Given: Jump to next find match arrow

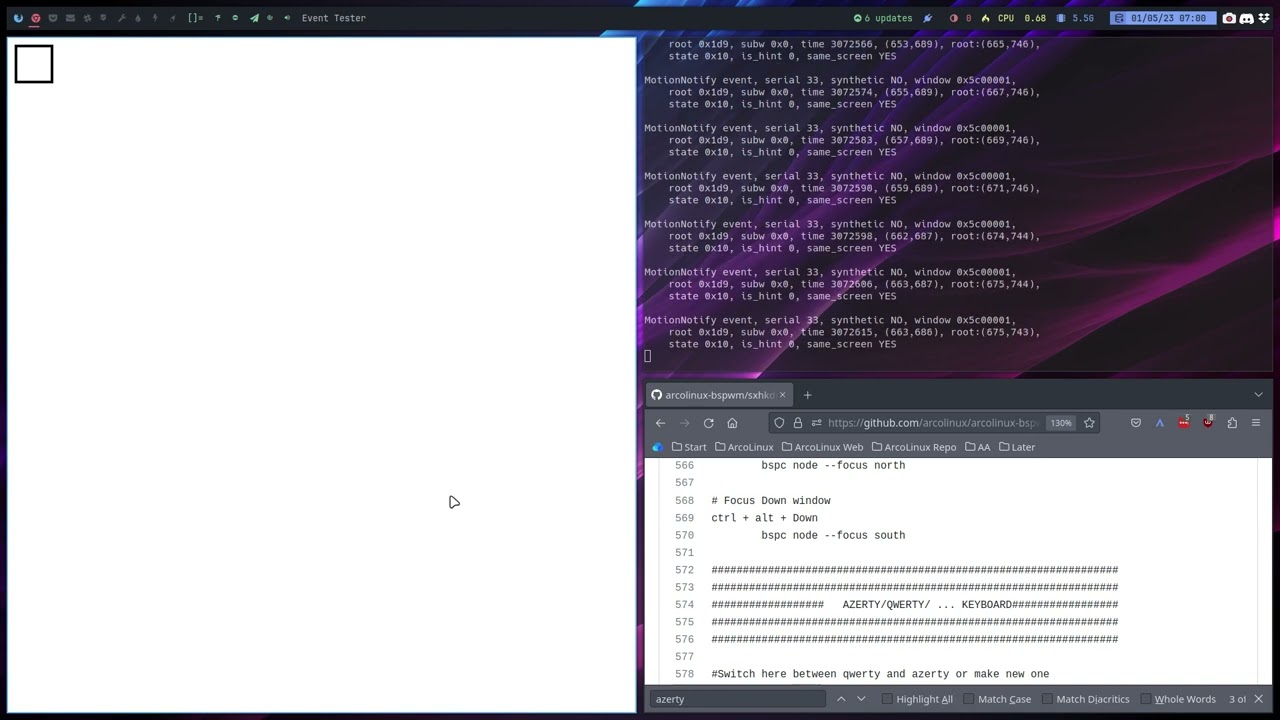Looking at the screenshot, I should pyautogui.click(x=861, y=699).
